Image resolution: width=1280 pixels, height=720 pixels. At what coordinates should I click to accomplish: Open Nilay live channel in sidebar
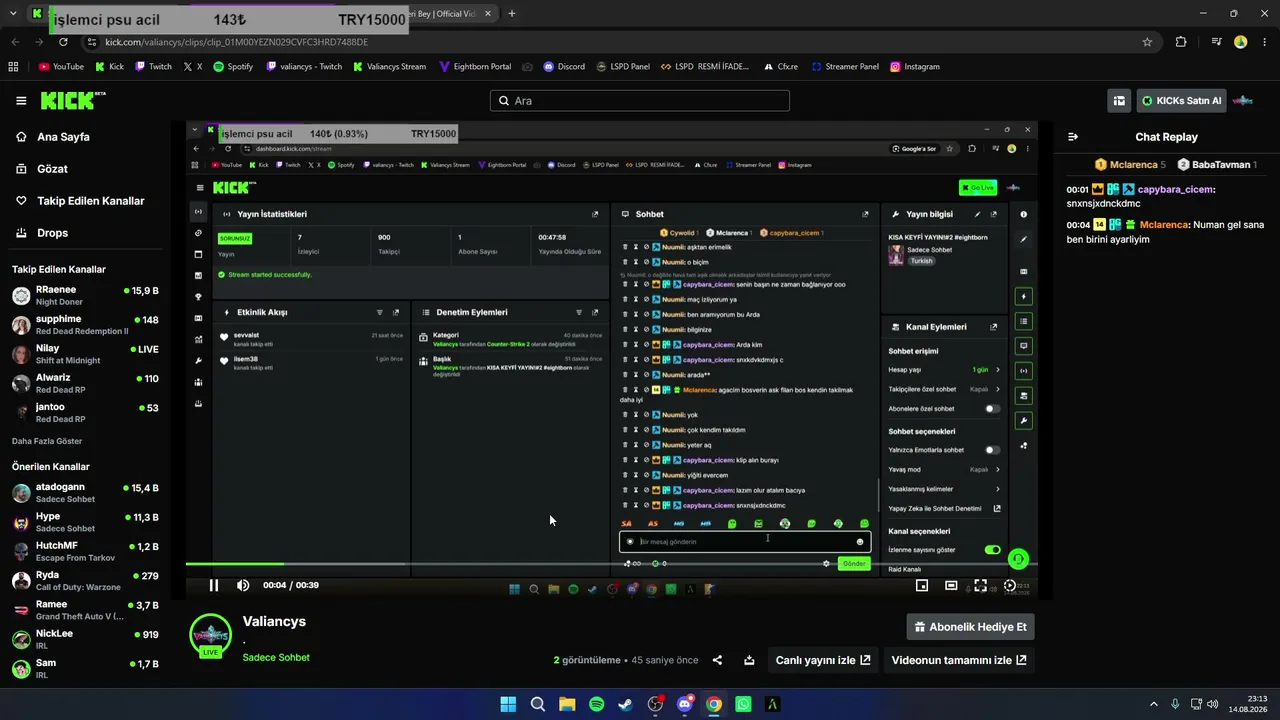point(86,354)
